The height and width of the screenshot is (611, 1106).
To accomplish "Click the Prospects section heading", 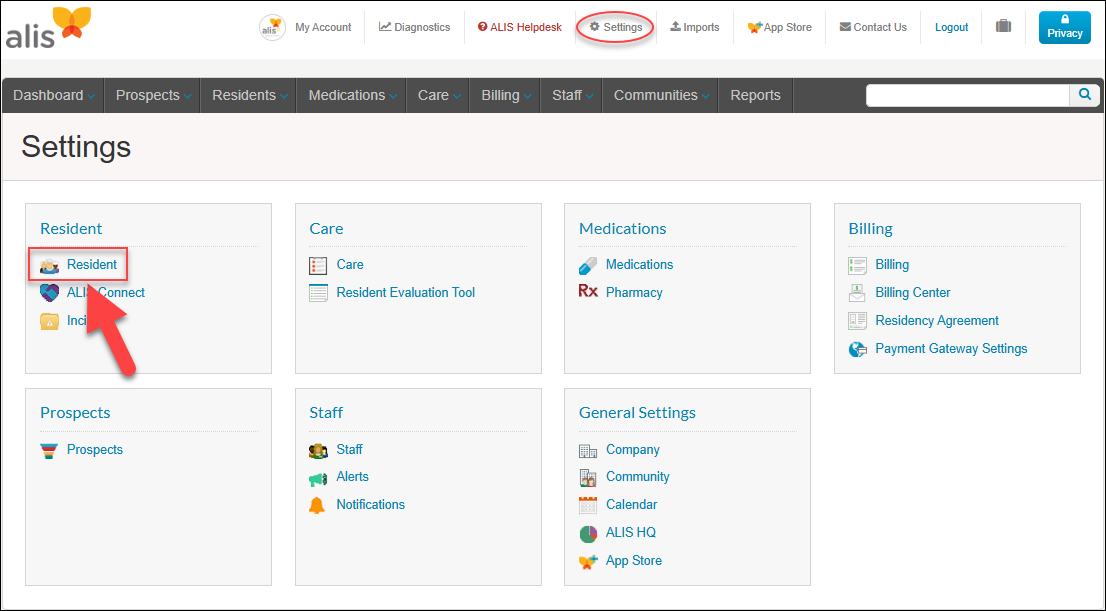I will (x=75, y=413).
